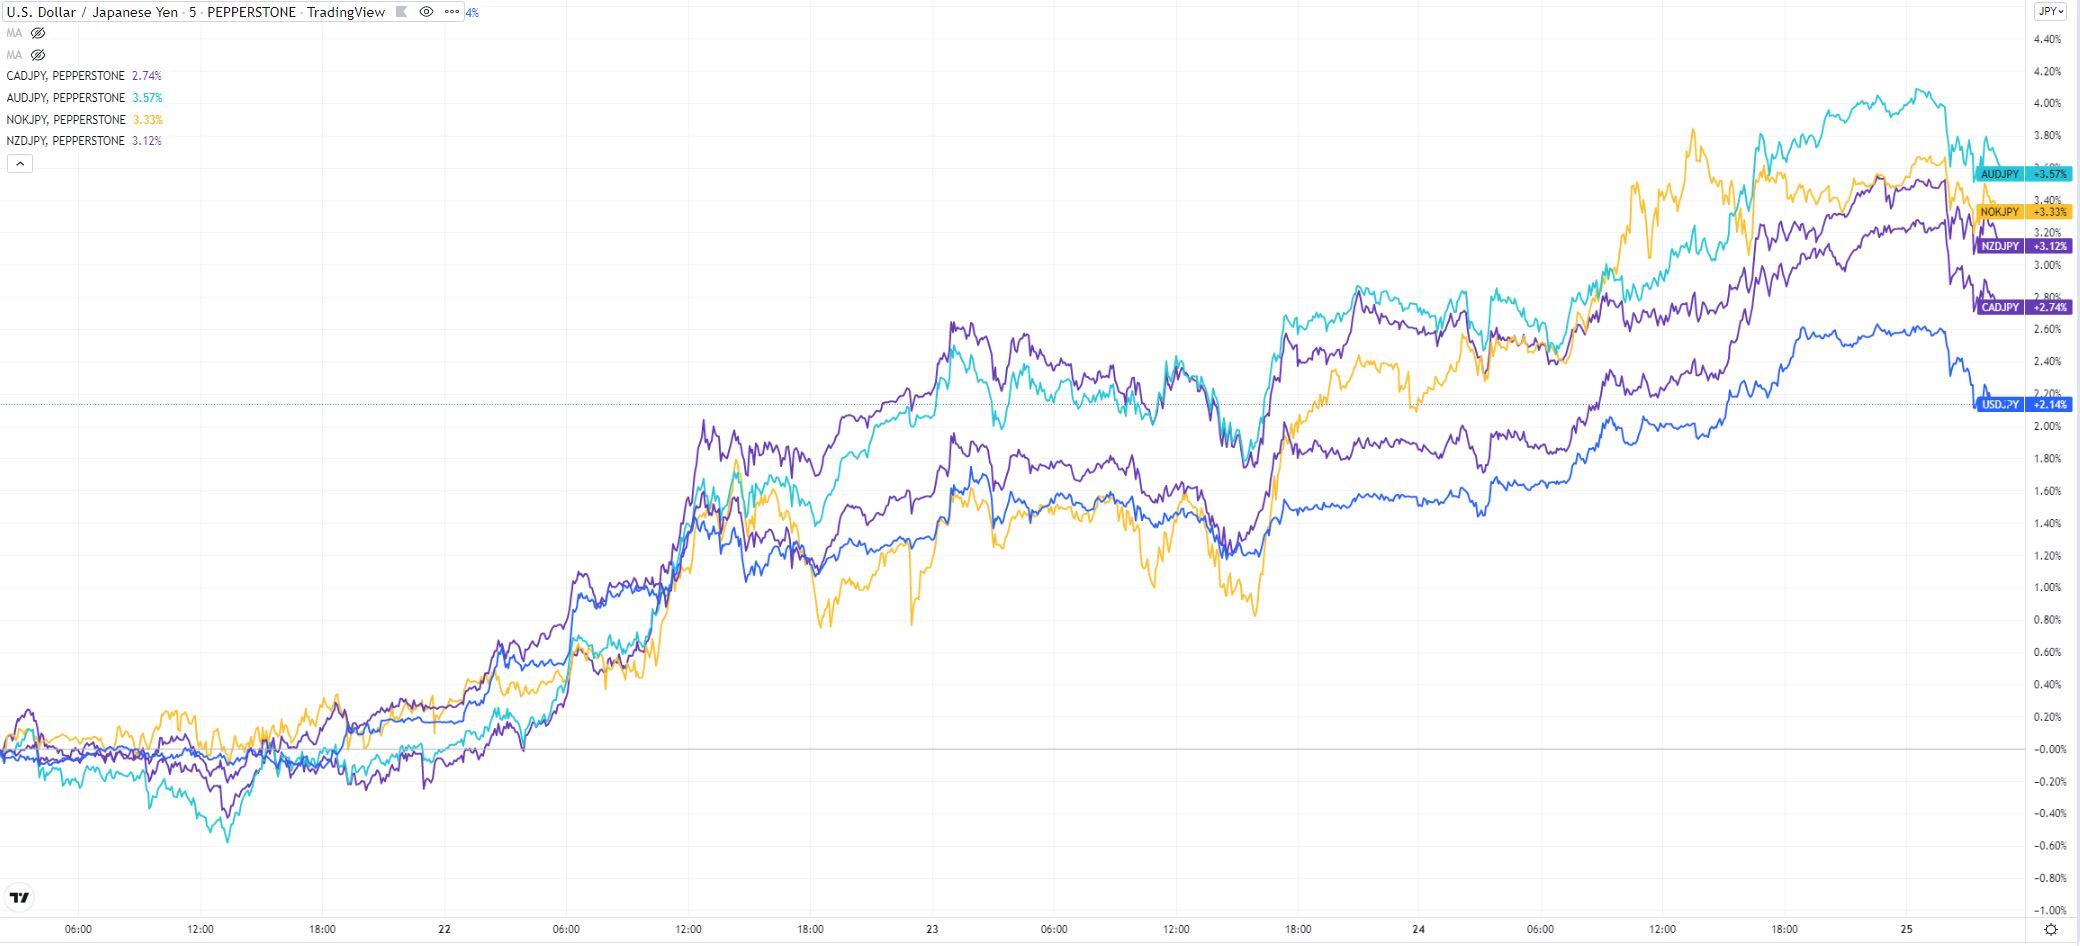Viewport: 2080px width, 946px height.
Task: Show the second hidden MA indicator
Action: click(x=39, y=55)
